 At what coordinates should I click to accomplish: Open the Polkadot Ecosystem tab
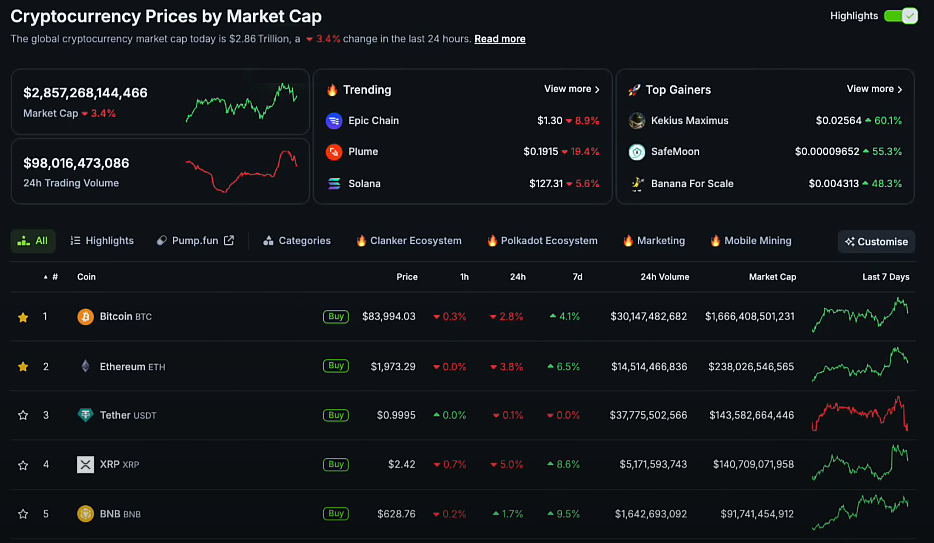pos(542,241)
